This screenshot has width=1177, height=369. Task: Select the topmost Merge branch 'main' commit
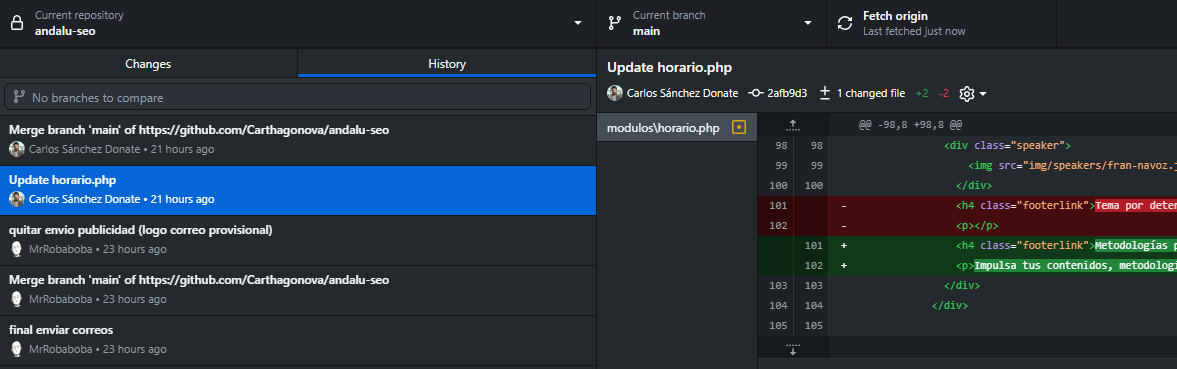pyautogui.click(x=298, y=140)
